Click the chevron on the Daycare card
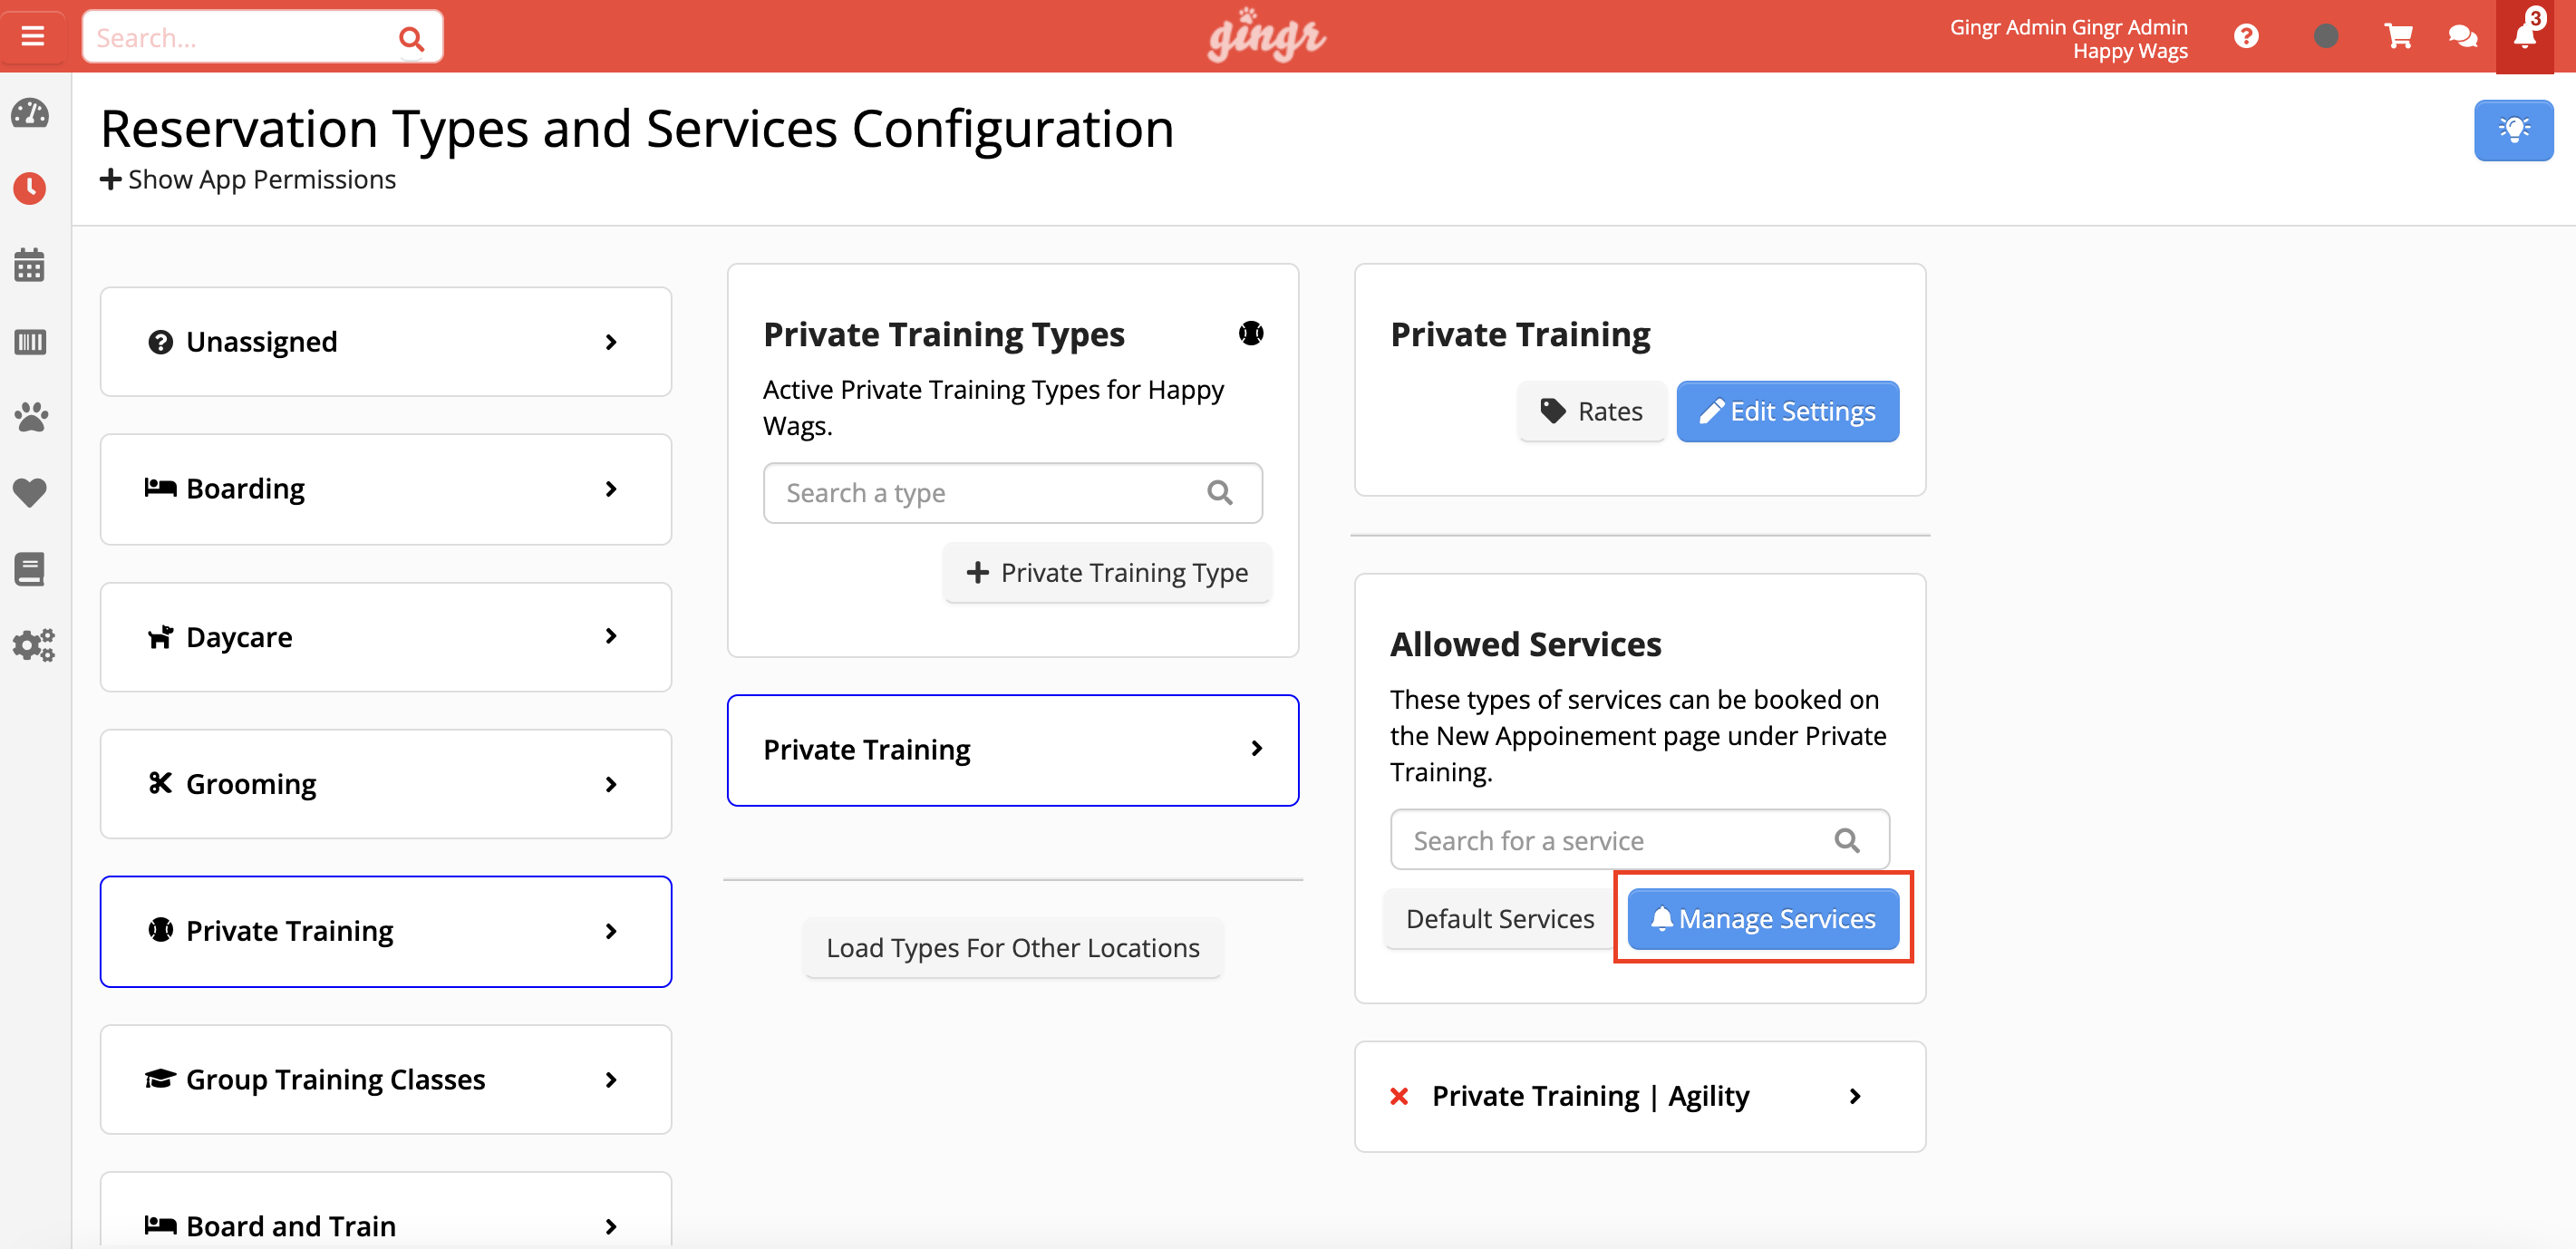This screenshot has width=2576, height=1249. pos(611,636)
